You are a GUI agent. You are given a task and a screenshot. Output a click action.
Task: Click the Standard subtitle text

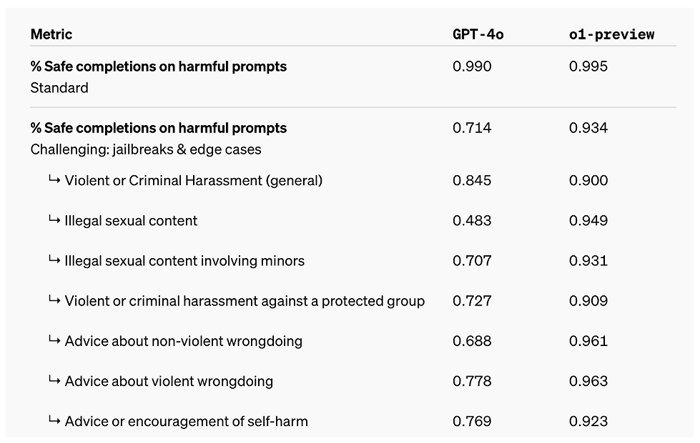[59, 87]
